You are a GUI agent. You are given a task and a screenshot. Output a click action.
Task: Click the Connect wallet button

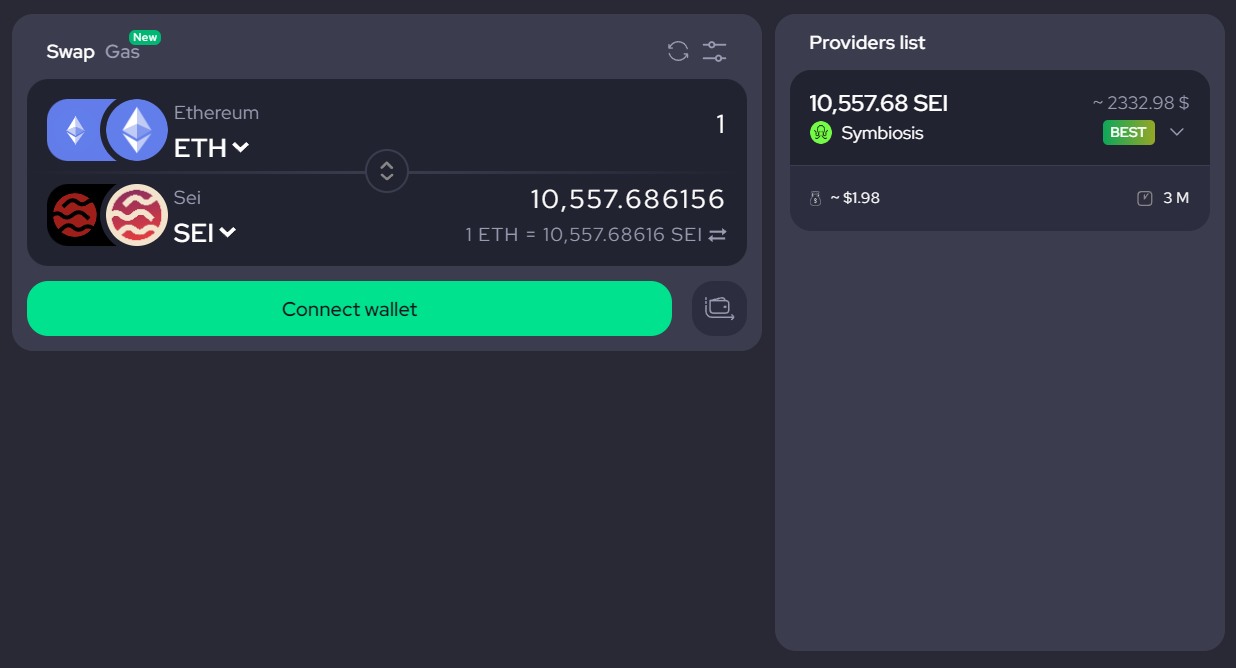(349, 308)
